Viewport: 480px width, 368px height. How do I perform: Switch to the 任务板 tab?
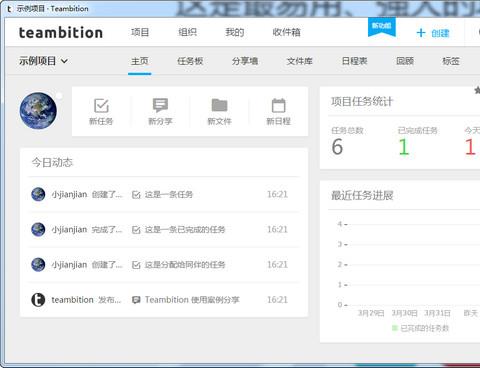click(190, 61)
